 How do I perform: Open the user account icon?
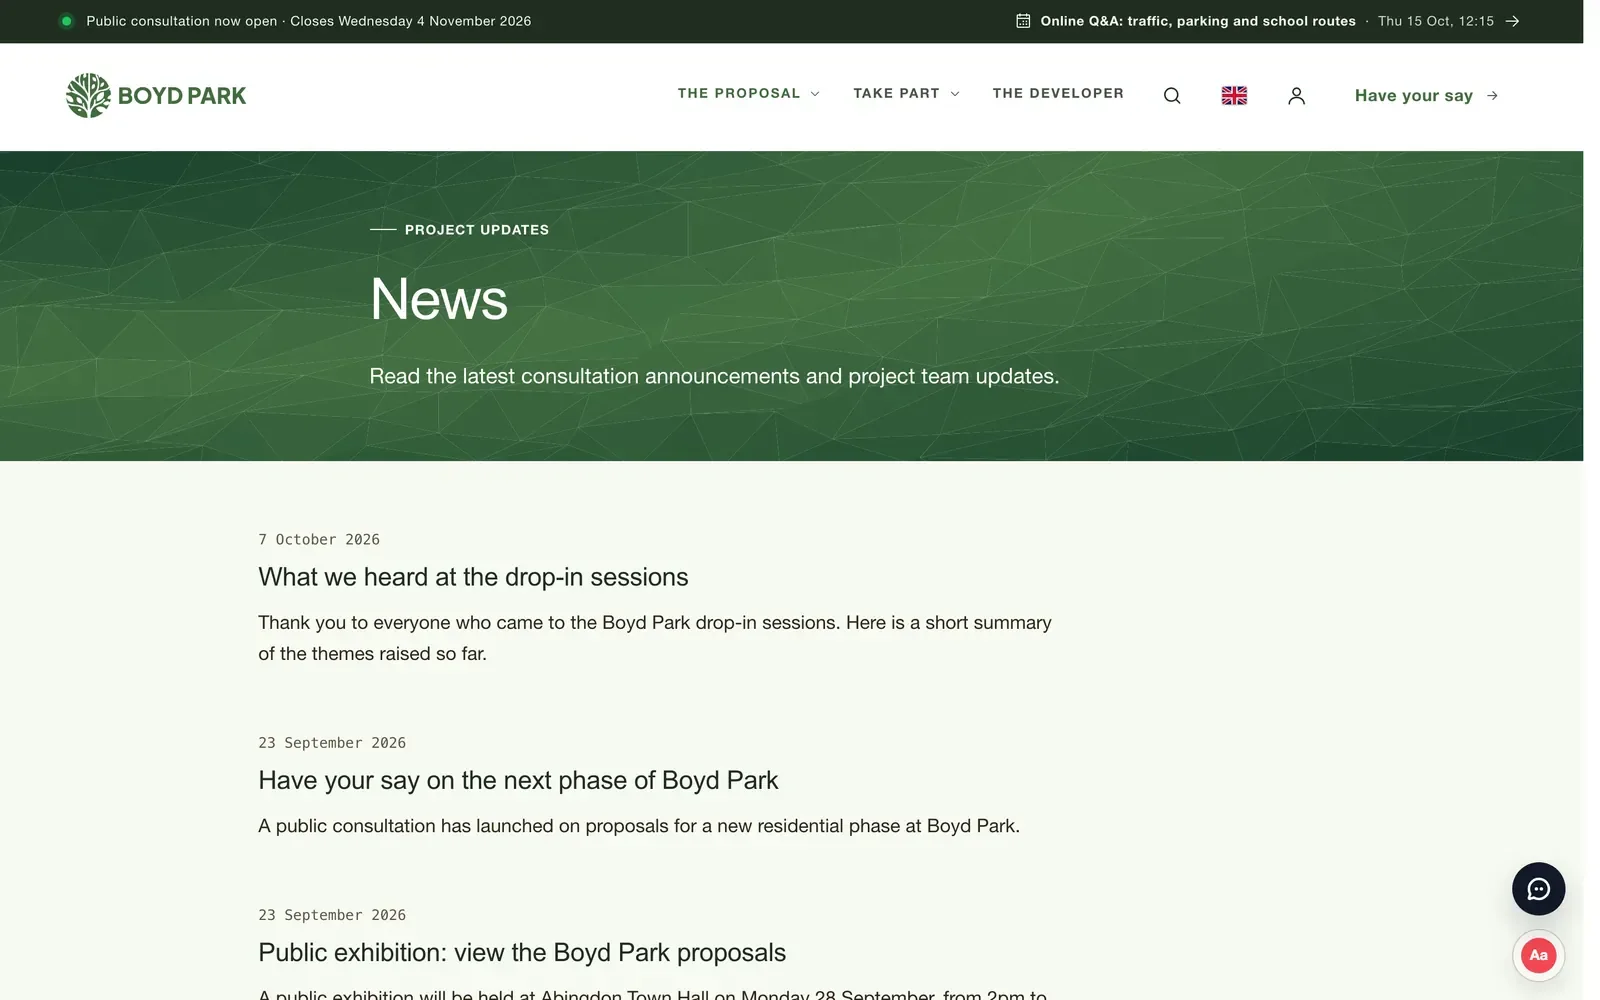(1296, 96)
